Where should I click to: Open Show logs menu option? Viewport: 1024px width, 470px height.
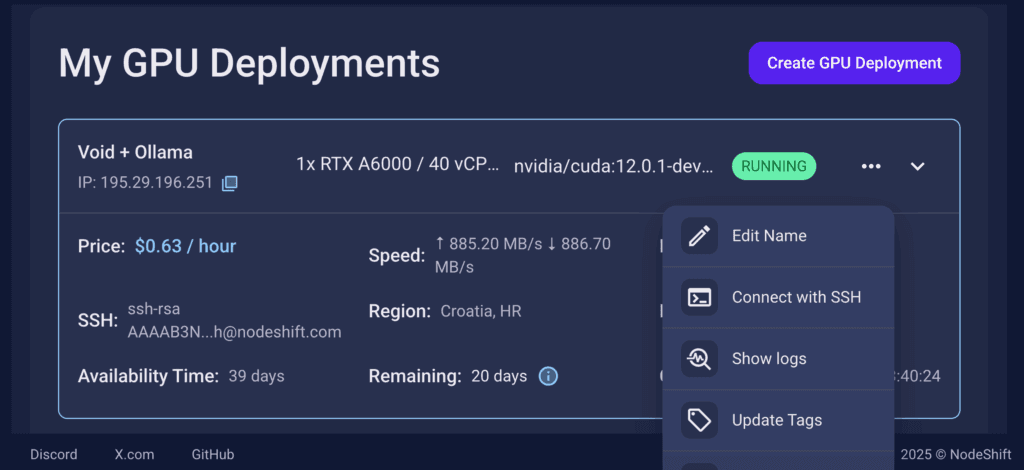coord(778,359)
